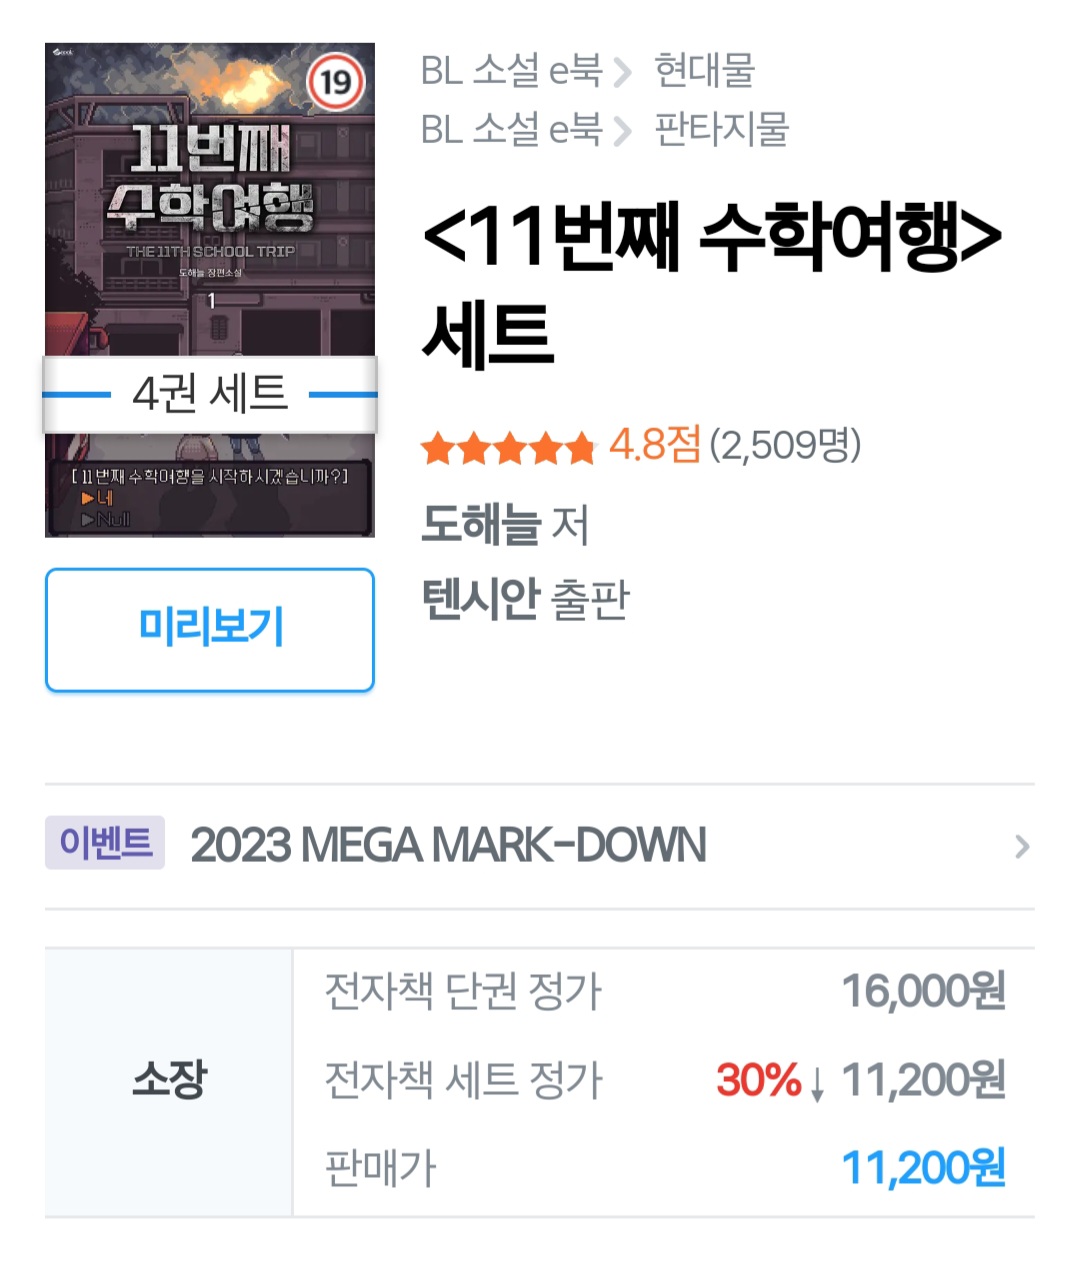
Task: Open the BL 소설 e북 link before 판타지물
Action: [x=511, y=129]
